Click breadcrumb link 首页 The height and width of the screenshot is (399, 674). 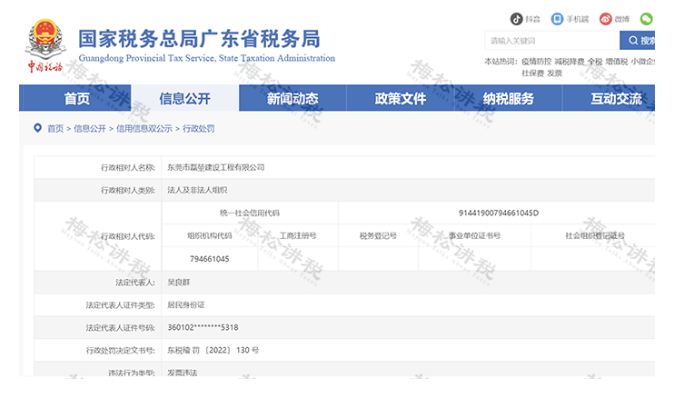pyautogui.click(x=55, y=129)
